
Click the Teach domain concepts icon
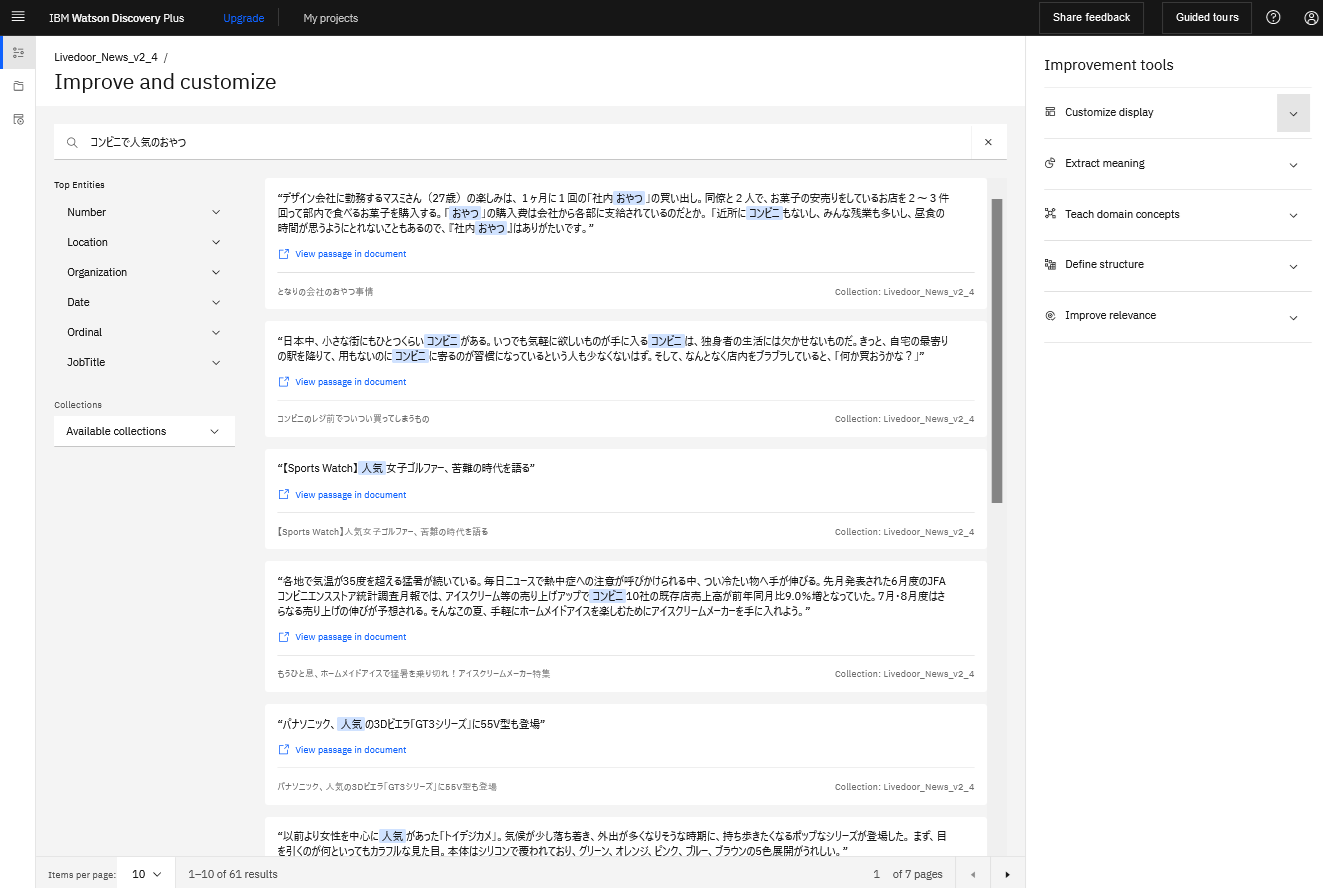point(1050,214)
